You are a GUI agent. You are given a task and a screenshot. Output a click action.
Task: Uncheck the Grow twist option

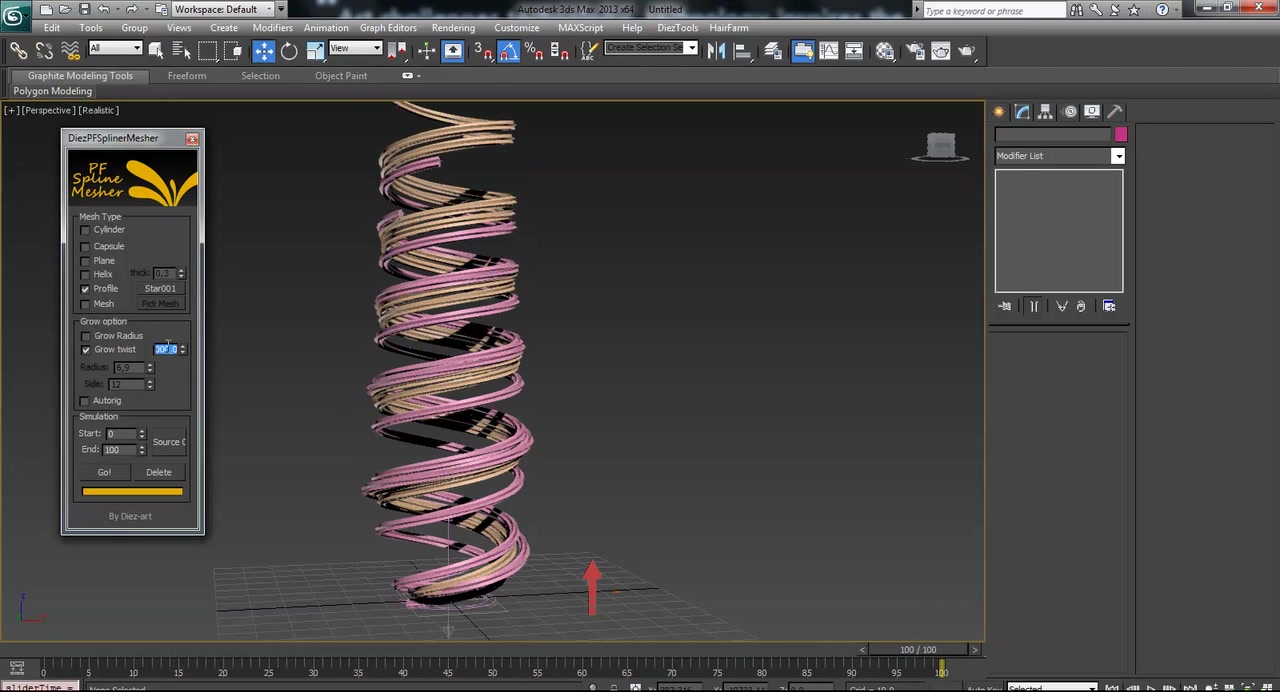tap(86, 350)
